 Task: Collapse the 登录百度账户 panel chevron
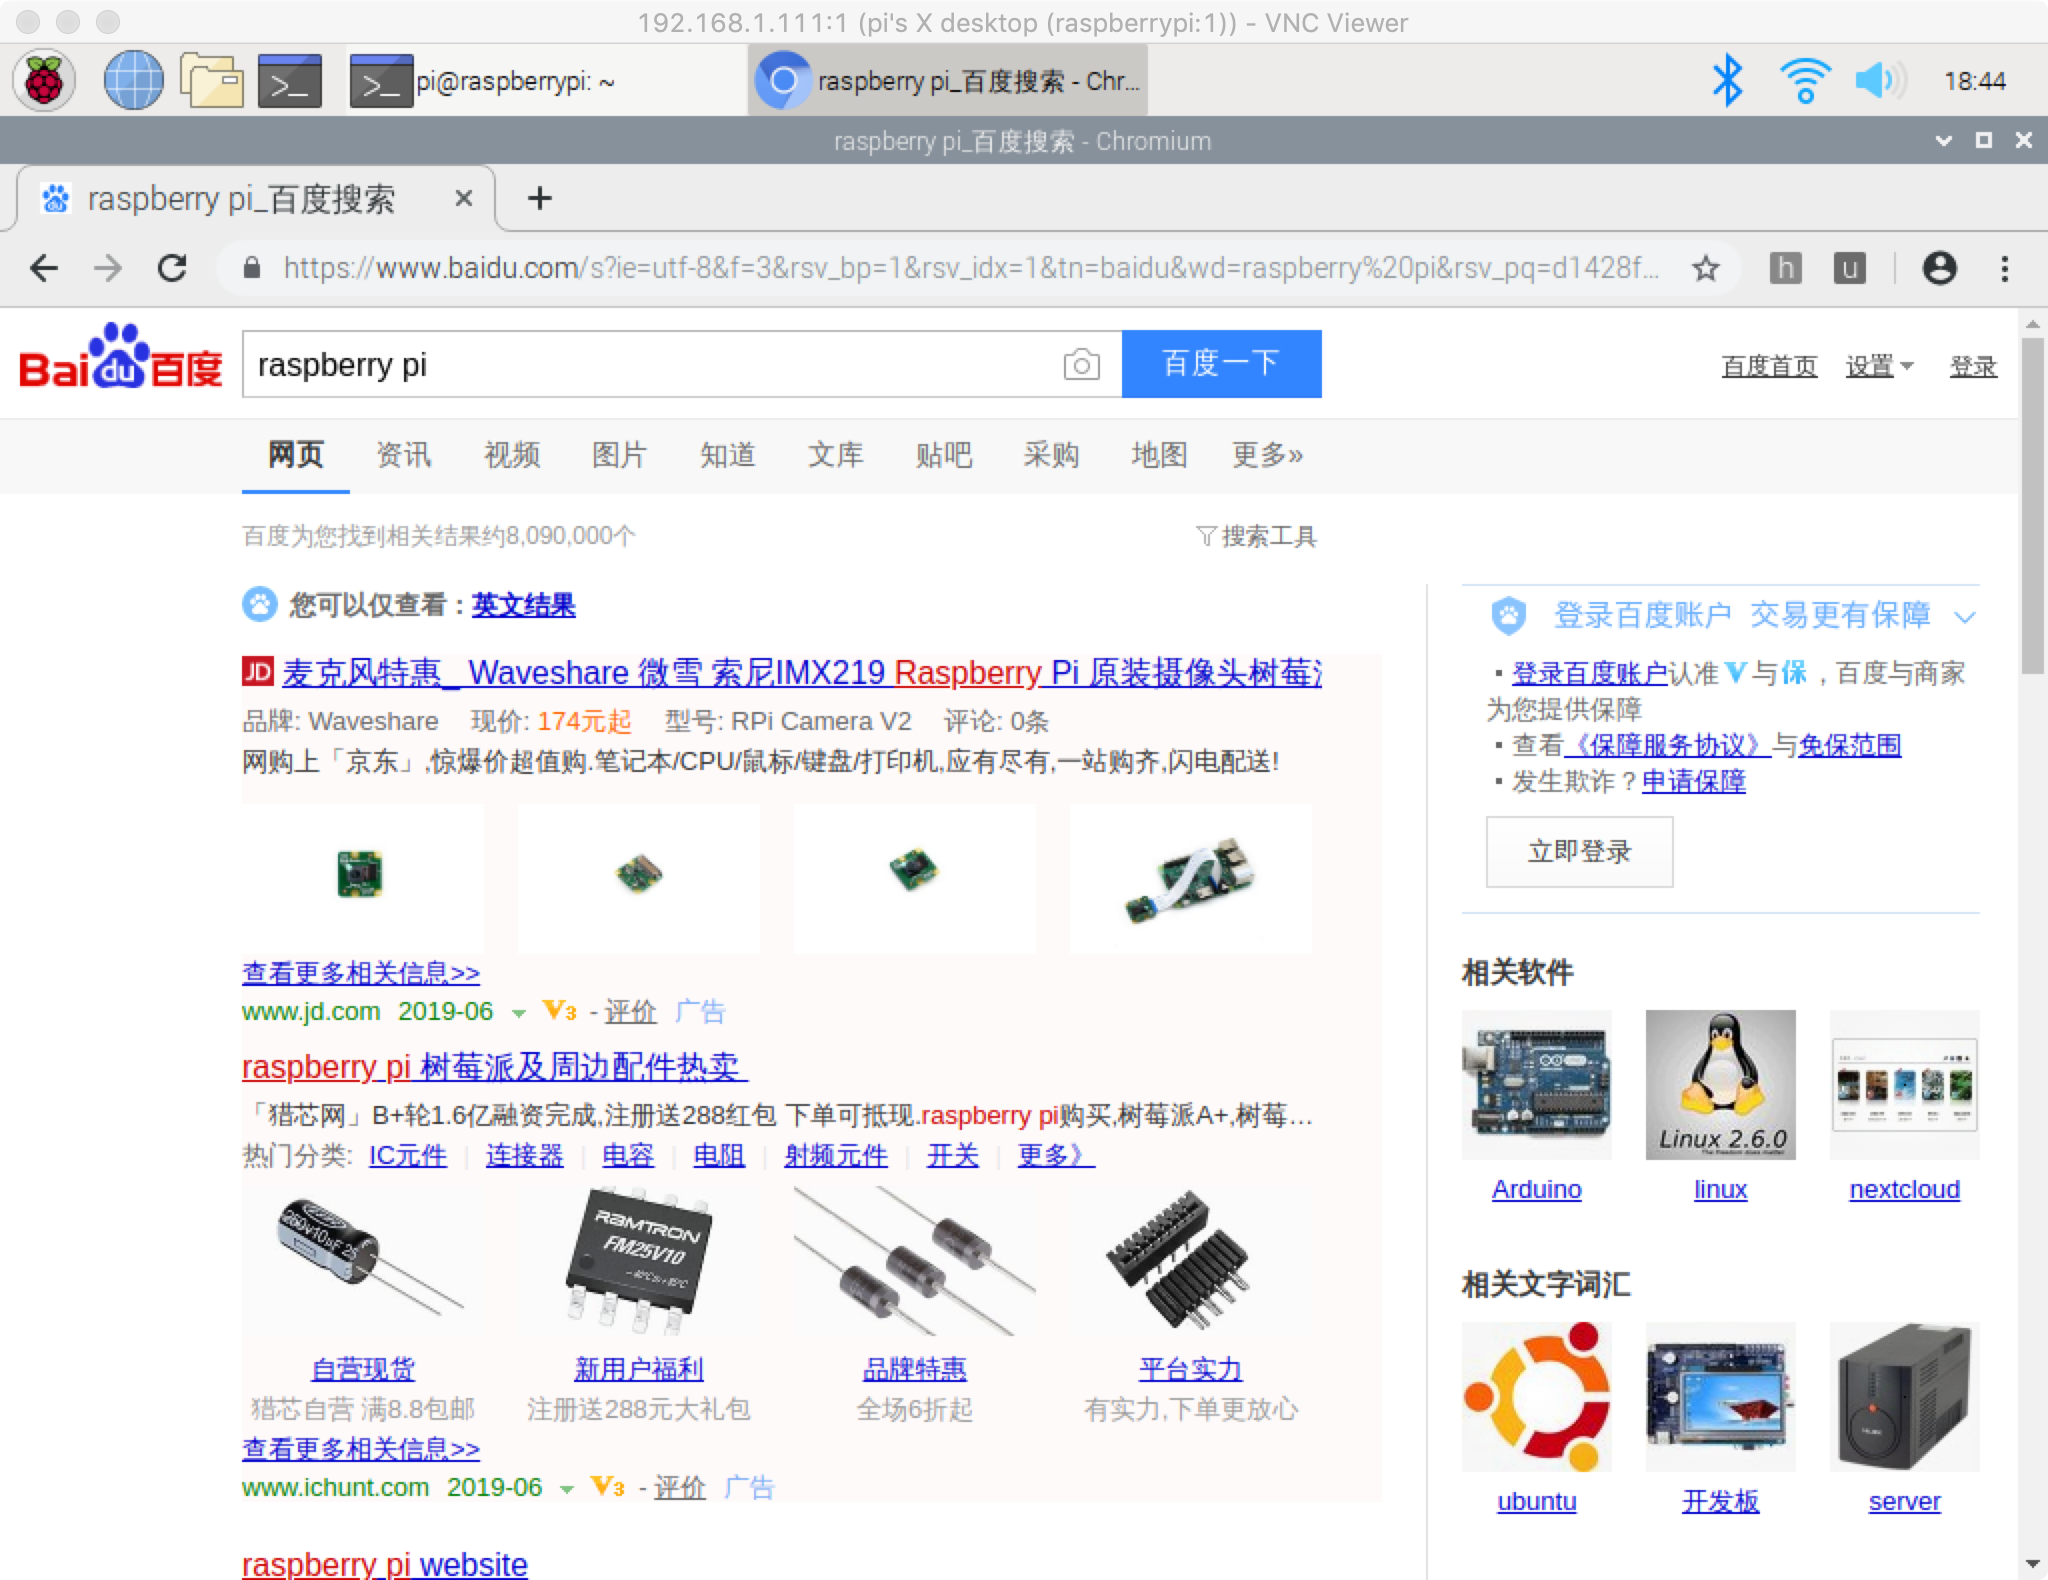click(1964, 617)
